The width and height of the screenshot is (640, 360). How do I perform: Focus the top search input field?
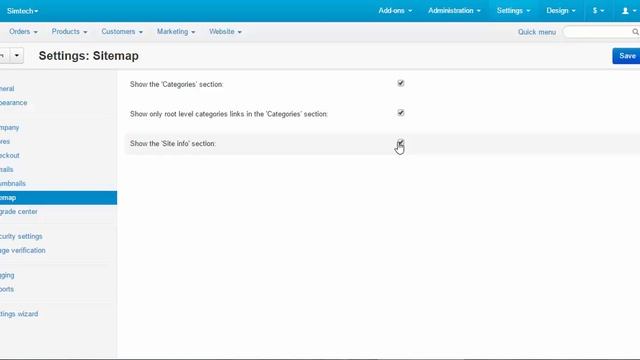pyautogui.click(x=597, y=32)
